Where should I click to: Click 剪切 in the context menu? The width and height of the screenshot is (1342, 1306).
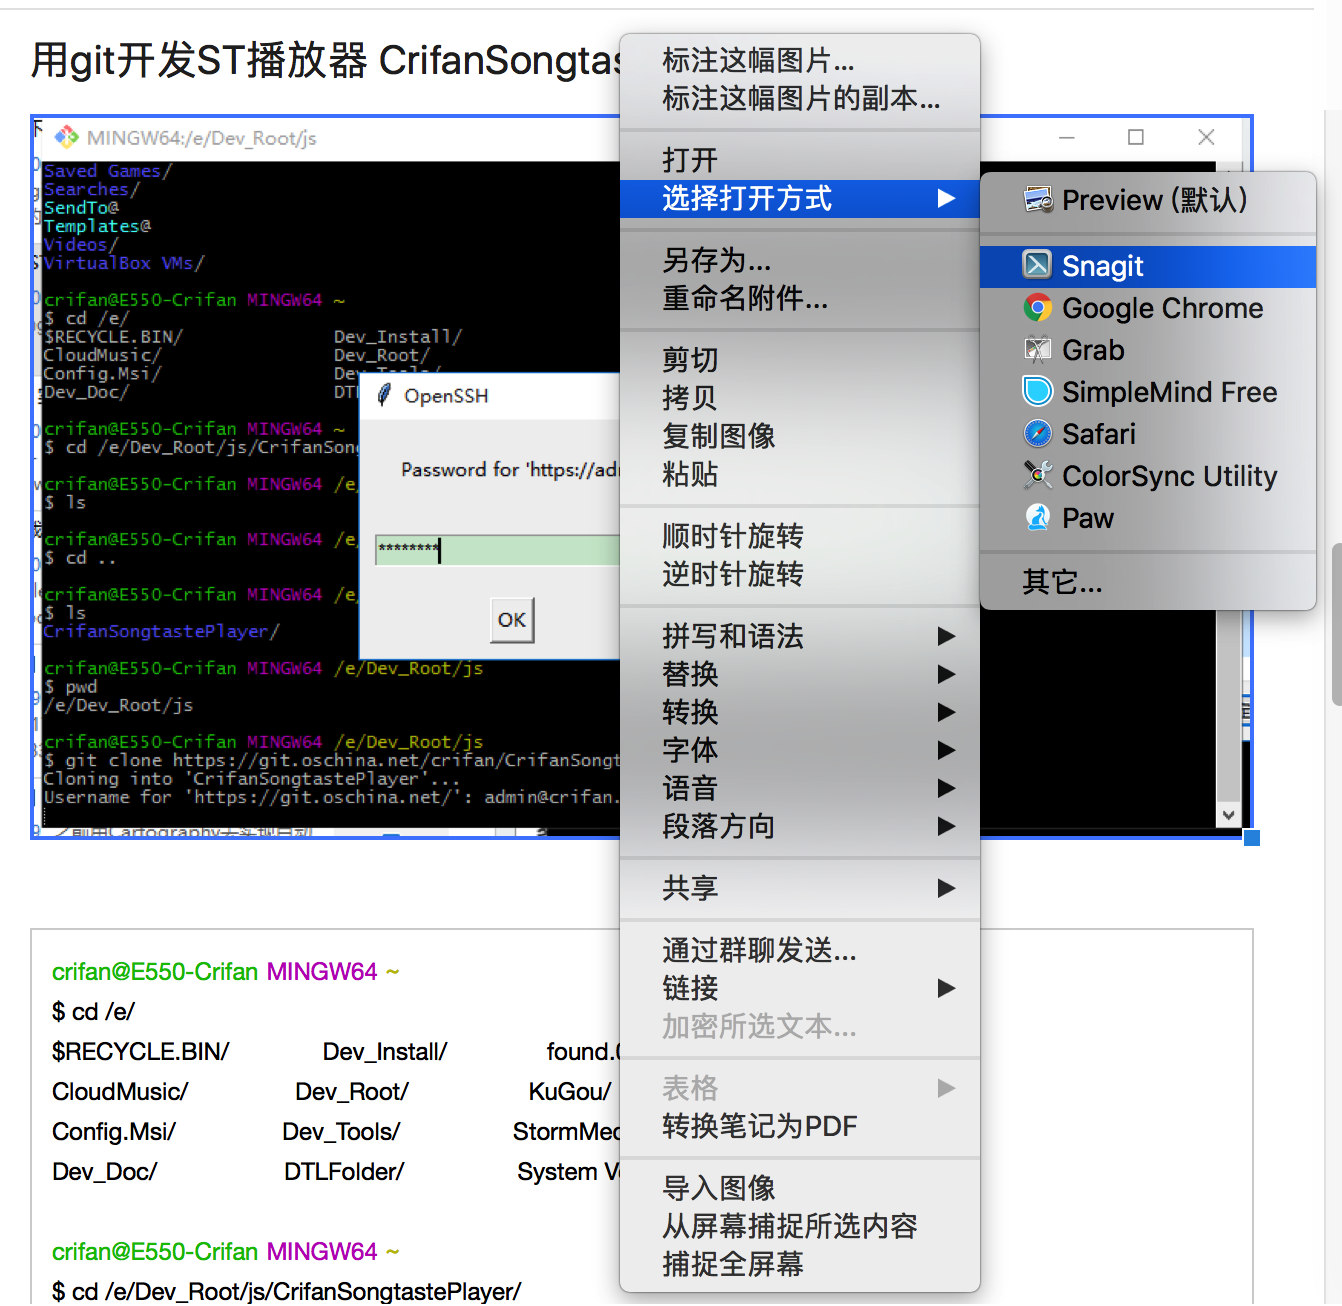coord(800,360)
